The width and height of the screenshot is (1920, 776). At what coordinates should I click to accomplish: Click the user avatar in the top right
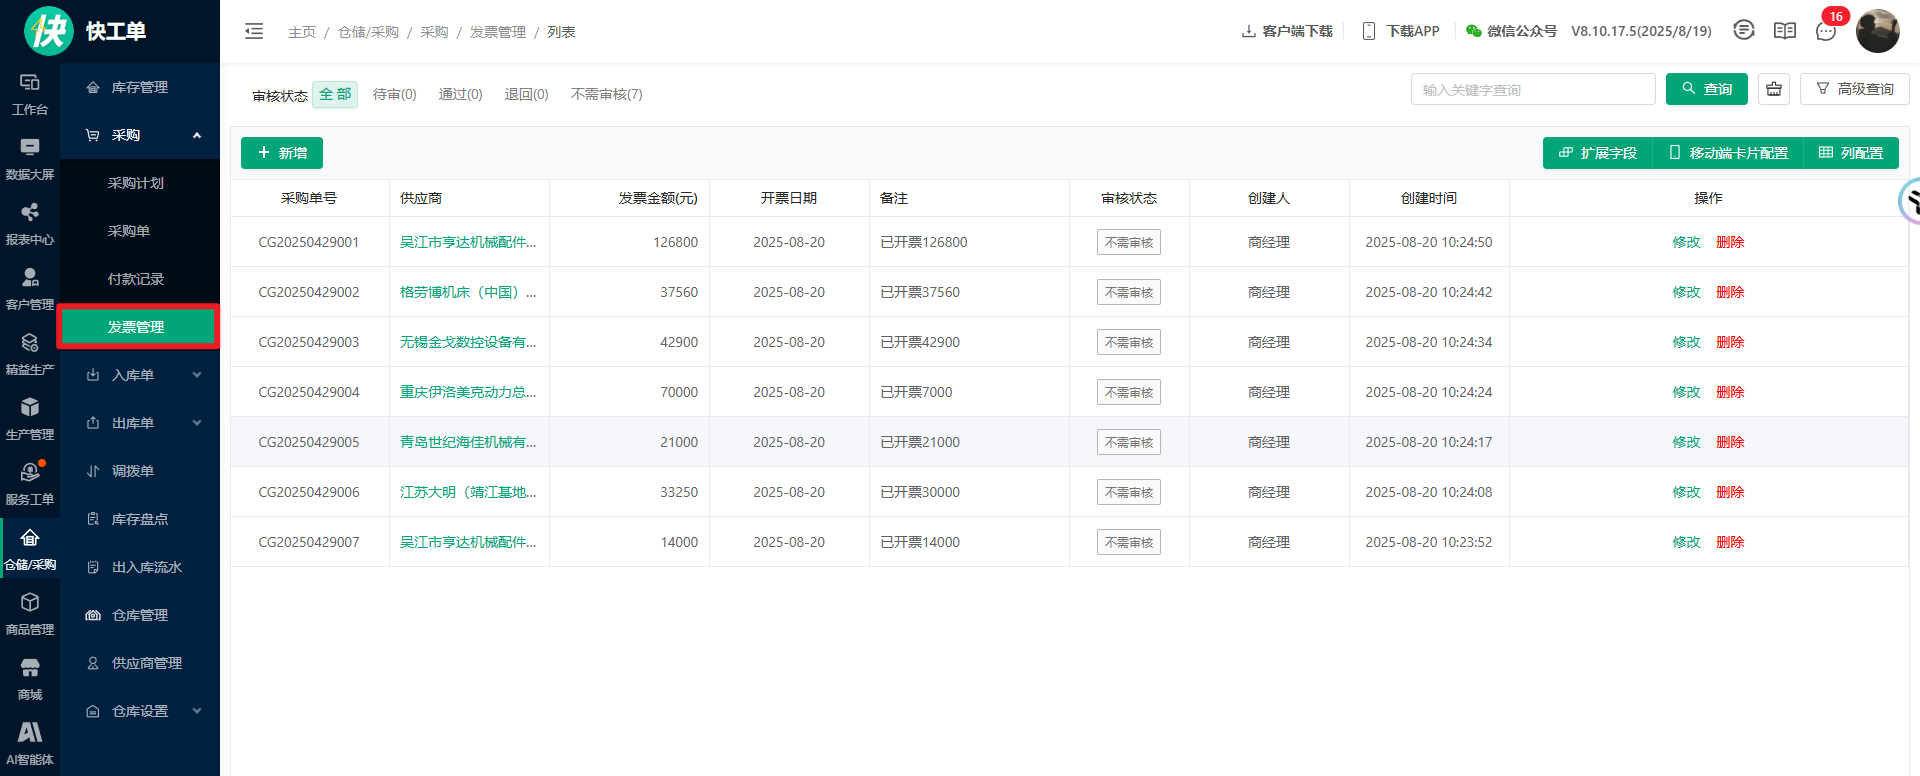click(1877, 31)
